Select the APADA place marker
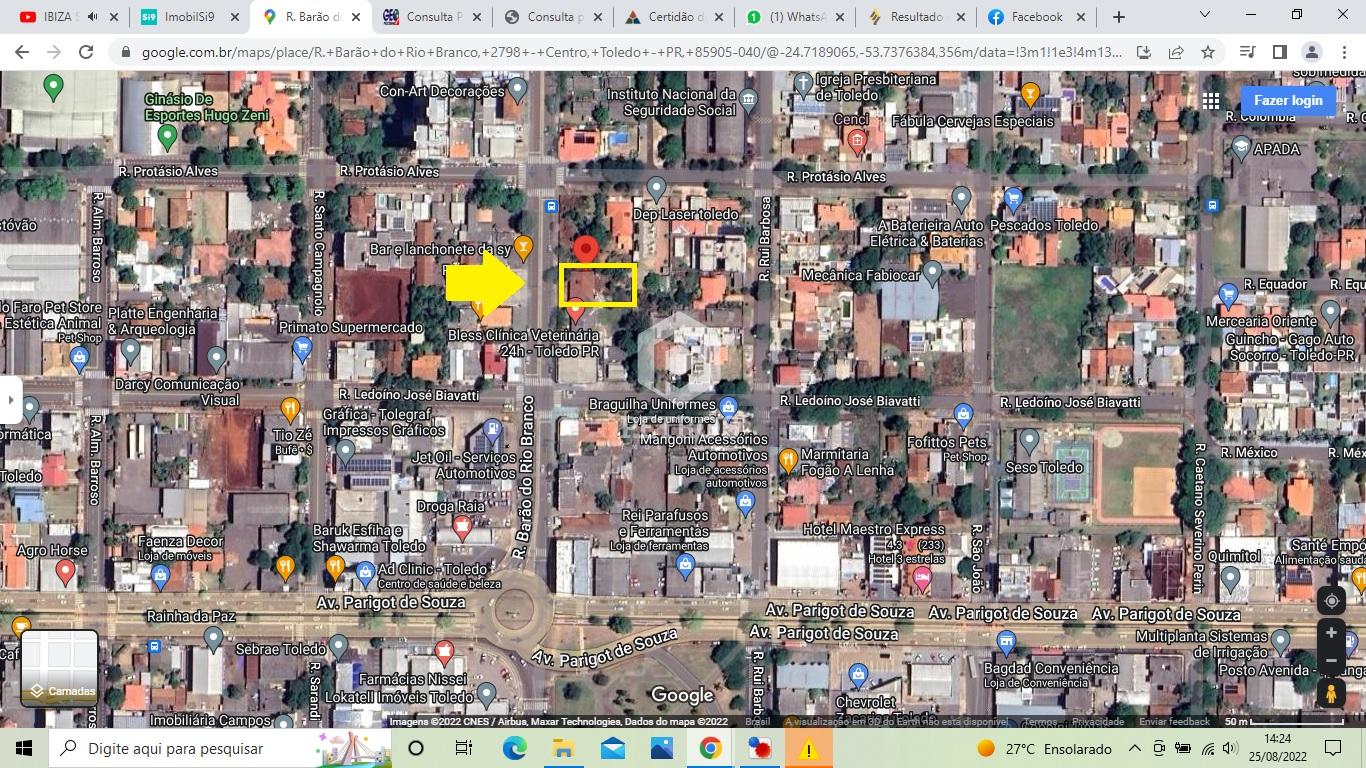Image resolution: width=1366 pixels, height=768 pixels. pos(1241,148)
